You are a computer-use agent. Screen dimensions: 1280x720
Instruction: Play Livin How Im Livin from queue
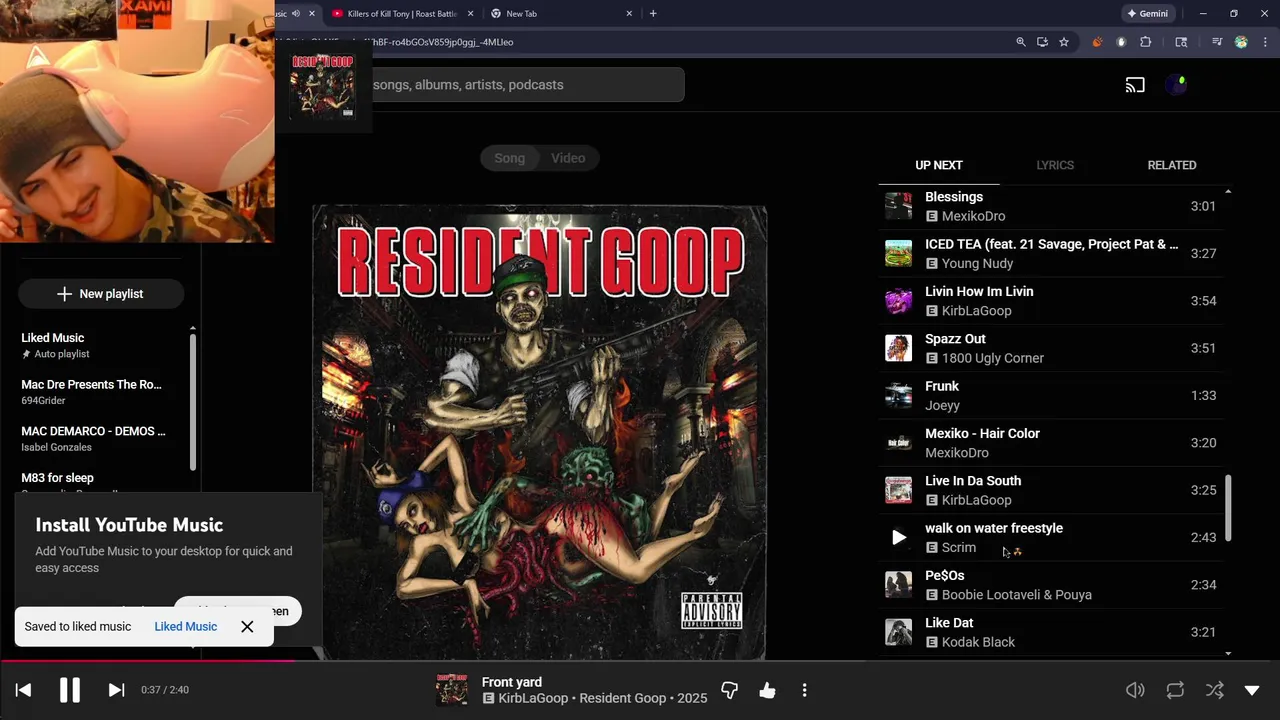(1052, 301)
